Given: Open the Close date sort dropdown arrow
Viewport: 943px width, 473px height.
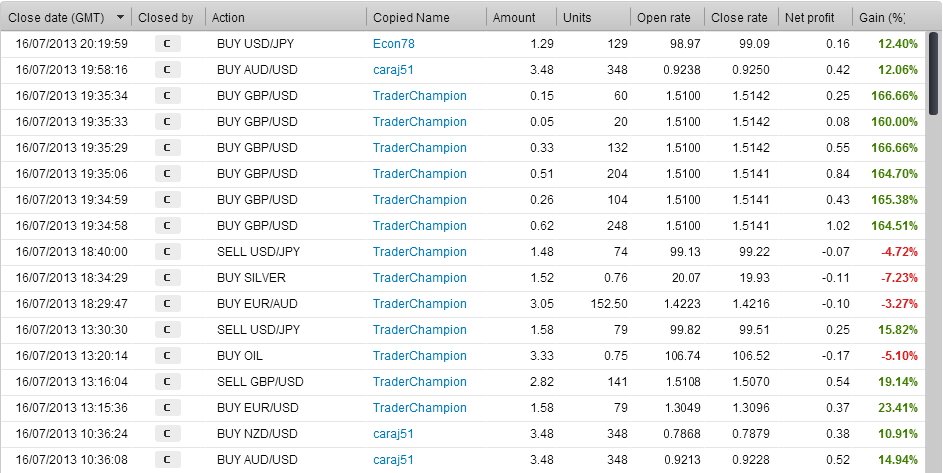Looking at the screenshot, I should (x=121, y=17).
